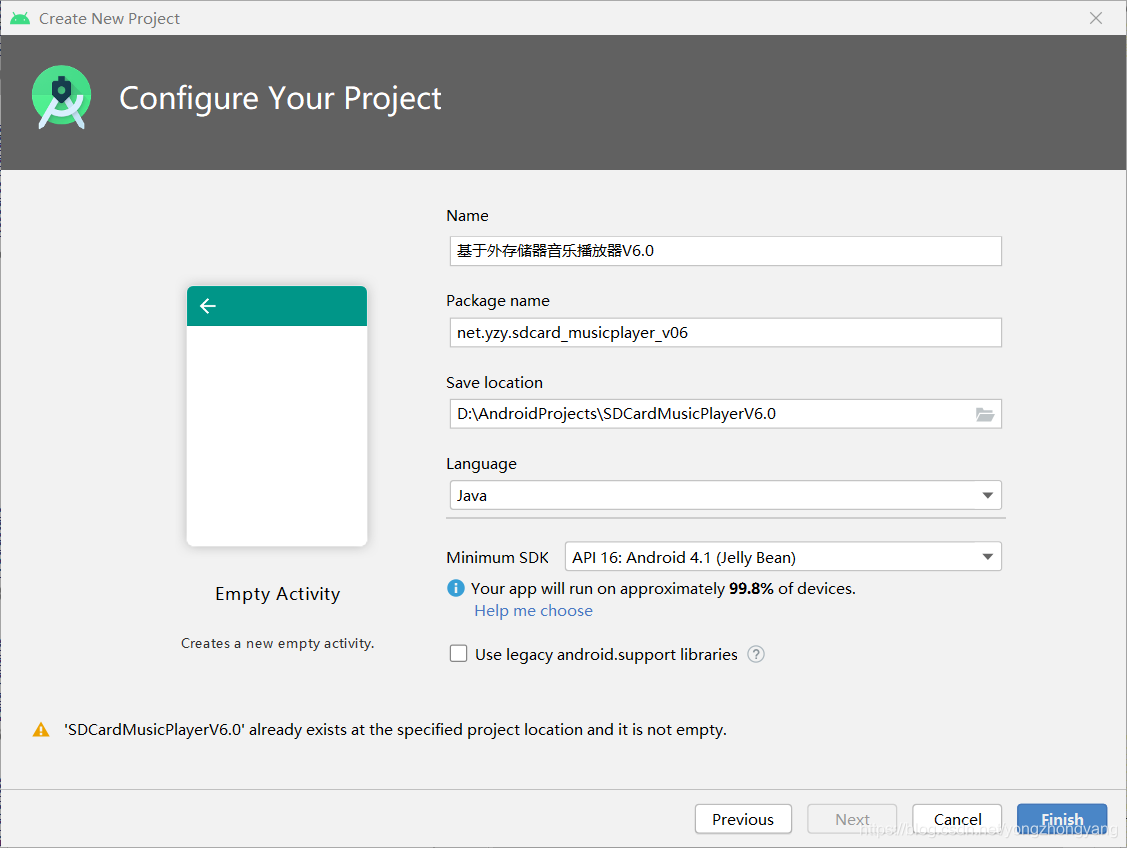Screen dimensions: 1127x848
Task: Enable Use legacy android.support libraries checkbox
Action: [x=458, y=653]
